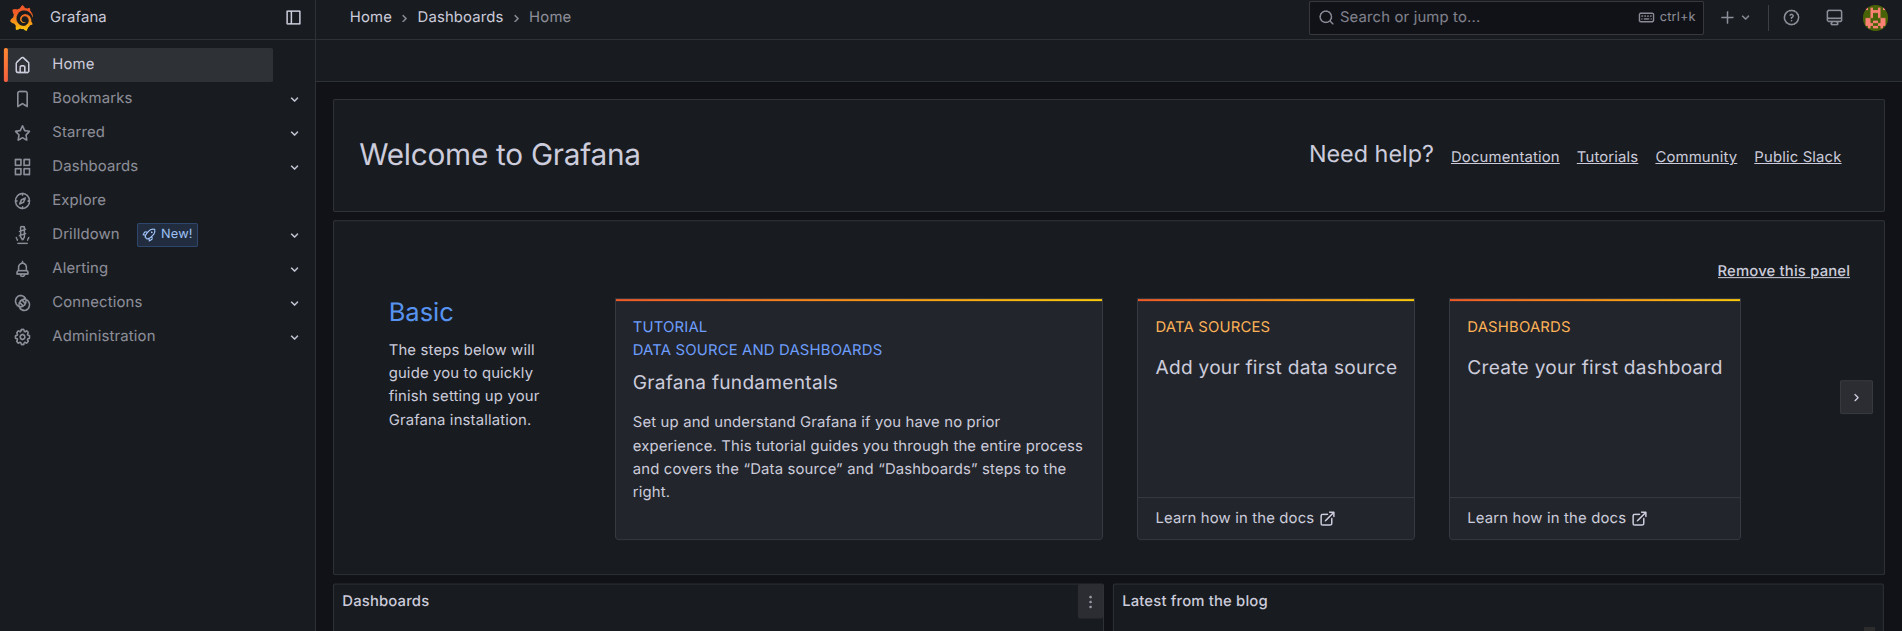
Task: Click the Explore compass icon
Action: point(23,201)
